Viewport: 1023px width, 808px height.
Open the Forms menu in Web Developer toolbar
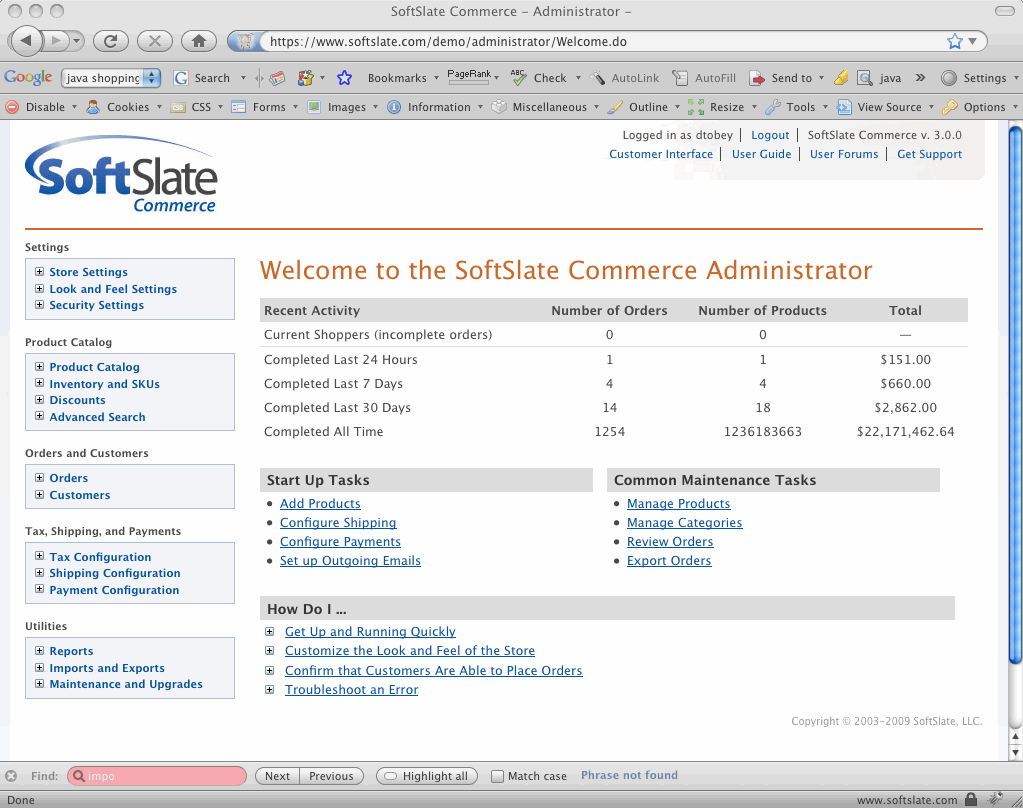click(264, 107)
